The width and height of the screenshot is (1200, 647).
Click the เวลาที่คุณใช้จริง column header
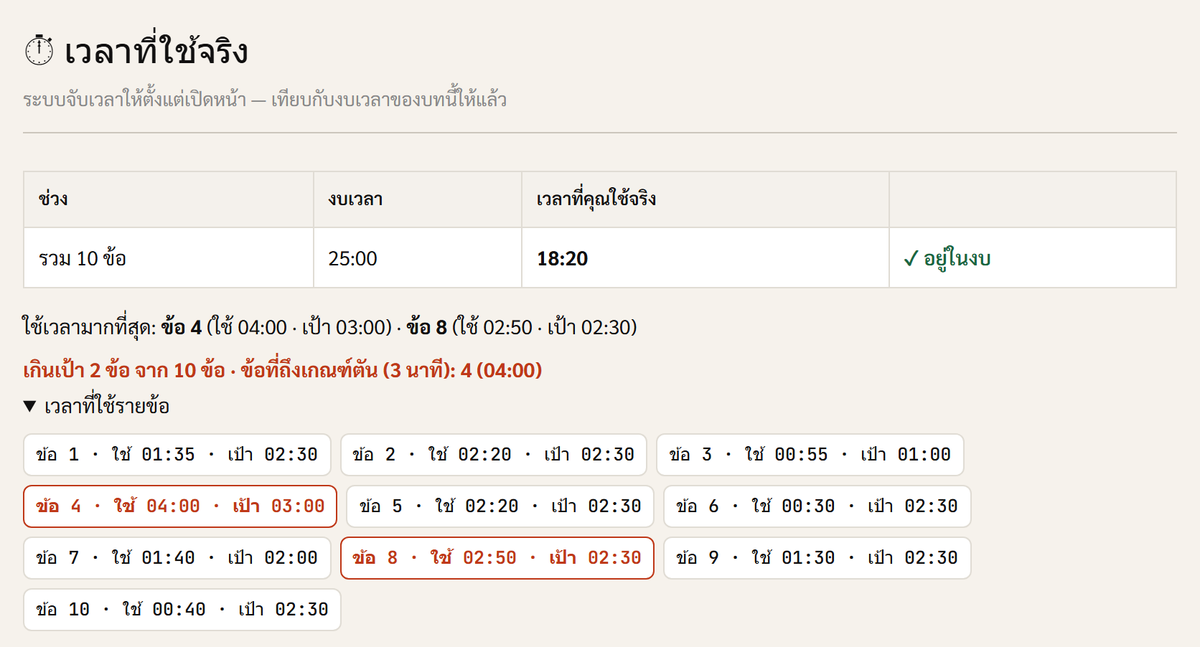(x=705, y=200)
